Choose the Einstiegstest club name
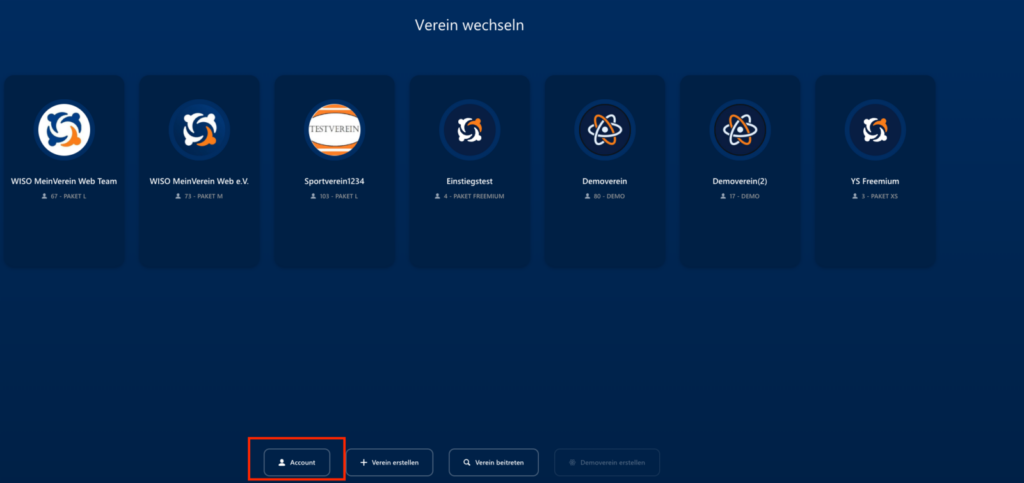The width and height of the screenshot is (1024, 483). [470, 181]
